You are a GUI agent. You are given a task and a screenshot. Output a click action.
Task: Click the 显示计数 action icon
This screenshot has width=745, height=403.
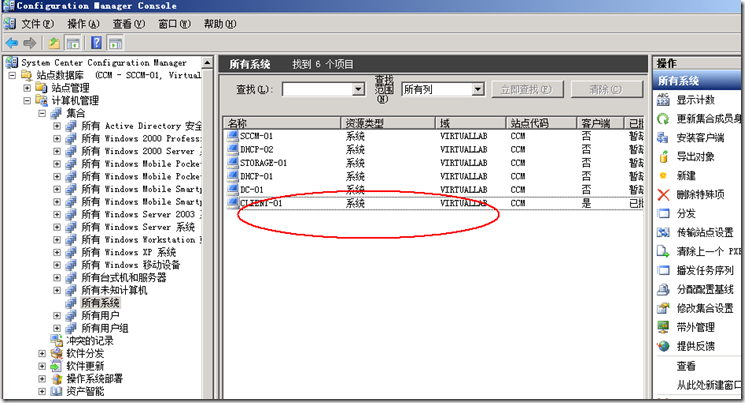click(x=663, y=100)
